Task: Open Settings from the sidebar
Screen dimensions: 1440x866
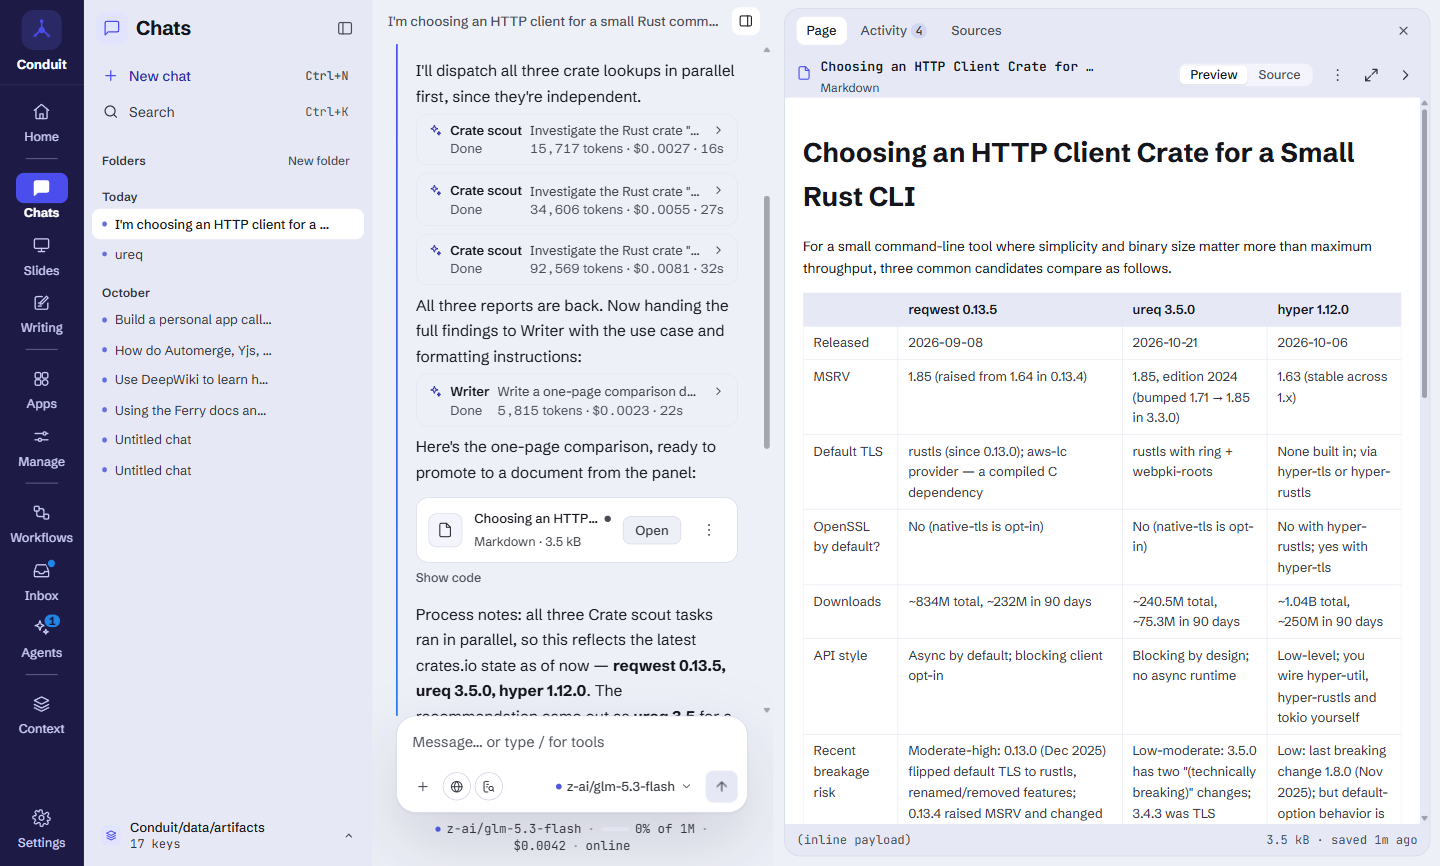Action: coord(41,830)
